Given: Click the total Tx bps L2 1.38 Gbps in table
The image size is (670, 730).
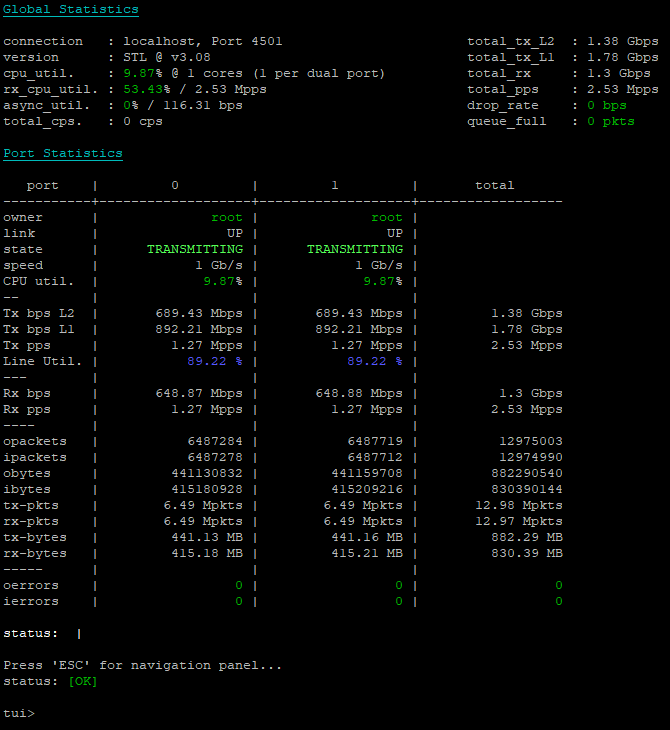Looking at the screenshot, I should [x=527, y=313].
